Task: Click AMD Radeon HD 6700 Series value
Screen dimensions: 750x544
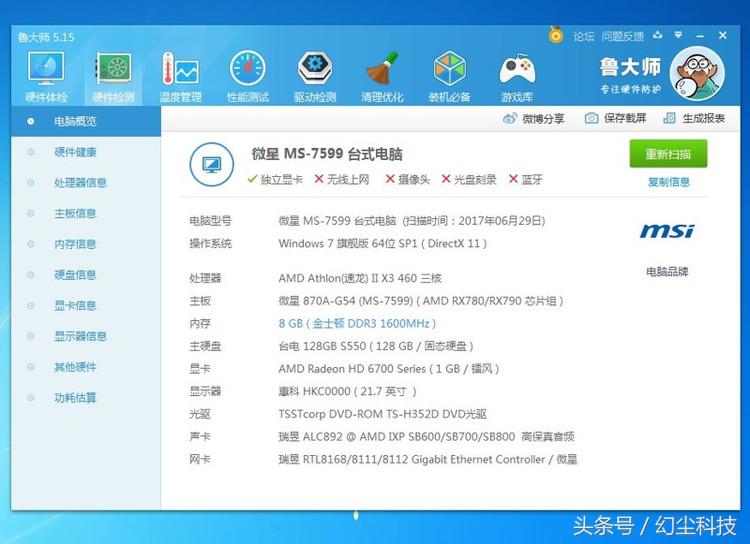Action: coord(389,369)
